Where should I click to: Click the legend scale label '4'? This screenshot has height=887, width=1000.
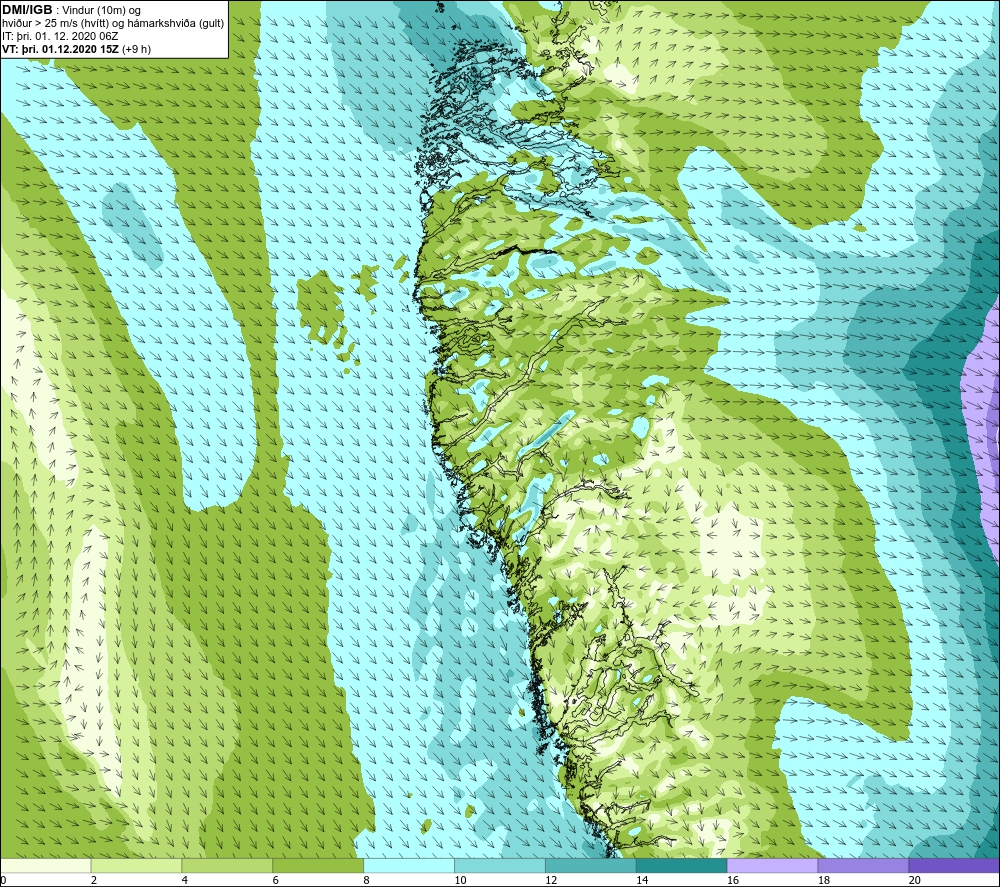pyautogui.click(x=185, y=880)
